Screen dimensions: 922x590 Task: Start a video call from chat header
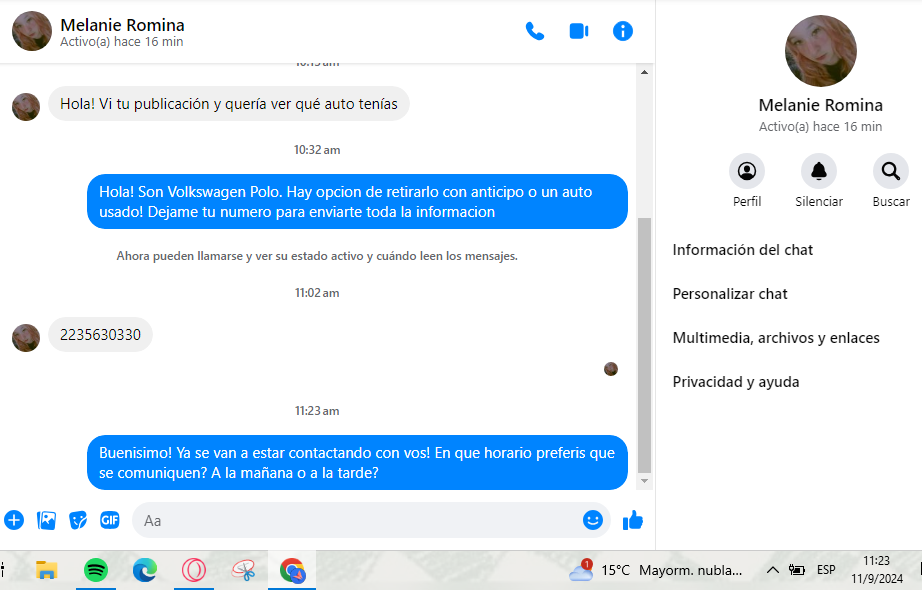579,31
